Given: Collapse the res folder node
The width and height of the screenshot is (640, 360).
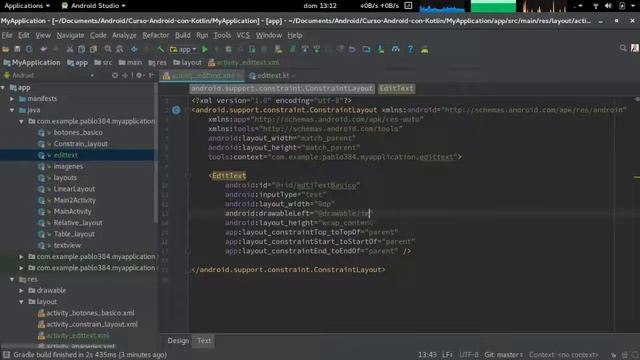Looking at the screenshot, I should (12, 280).
